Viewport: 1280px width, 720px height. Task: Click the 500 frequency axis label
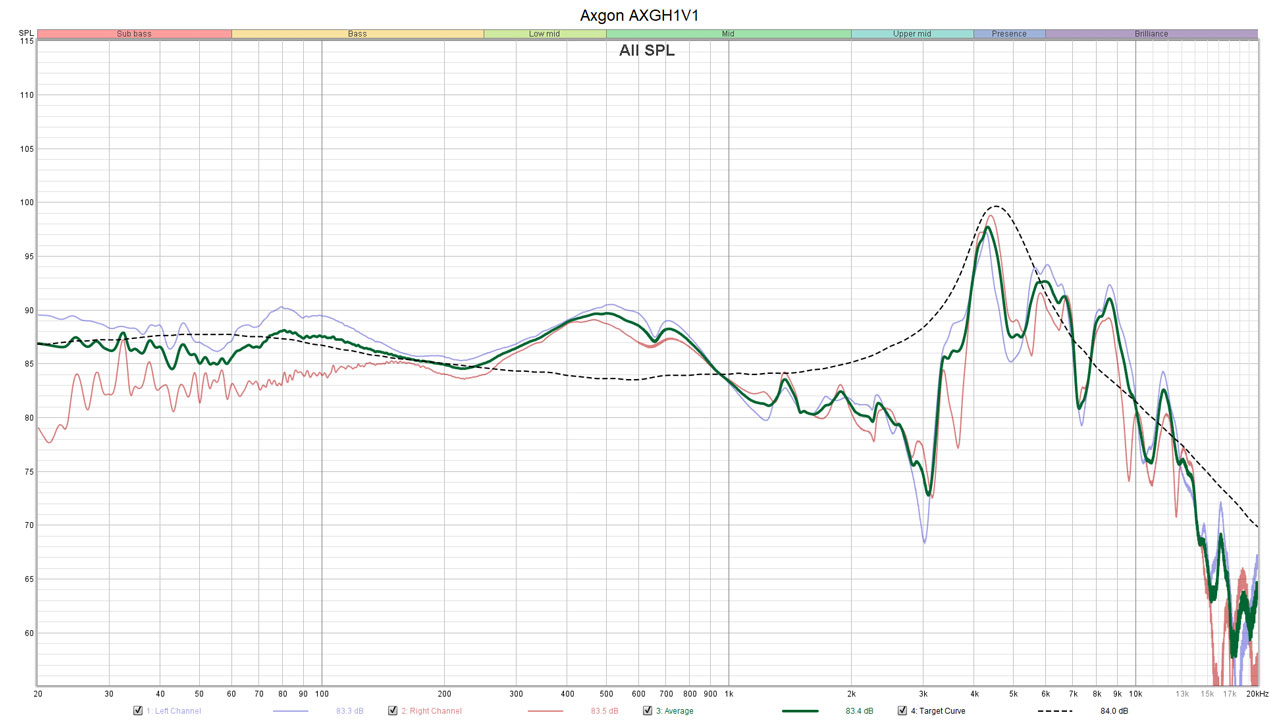[606, 693]
